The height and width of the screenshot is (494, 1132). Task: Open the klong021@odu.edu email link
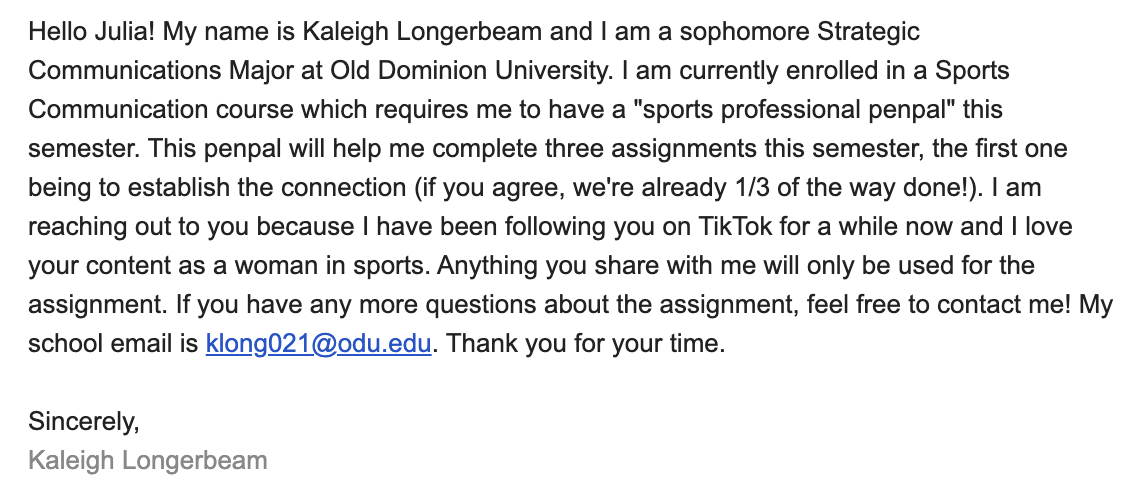pyautogui.click(x=318, y=345)
